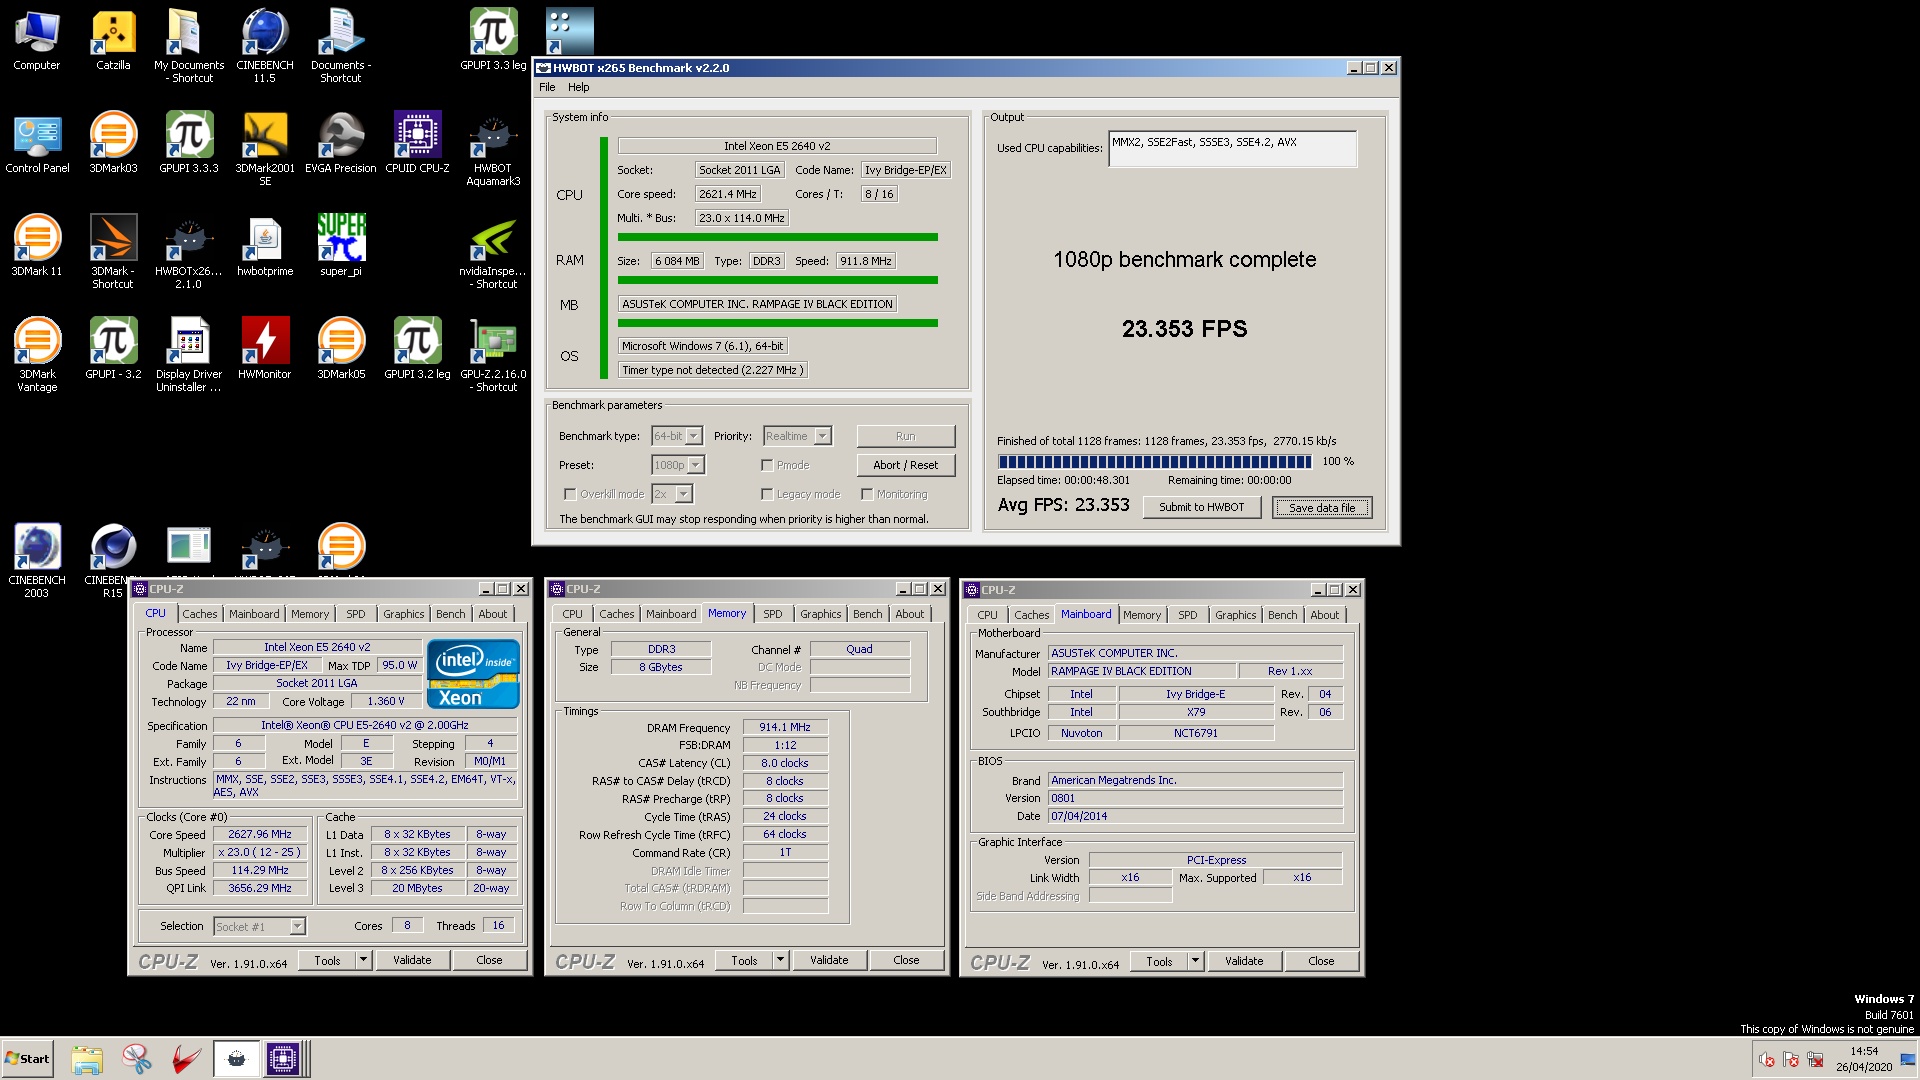Open Display Driver Uninstaller icon

click(x=189, y=354)
